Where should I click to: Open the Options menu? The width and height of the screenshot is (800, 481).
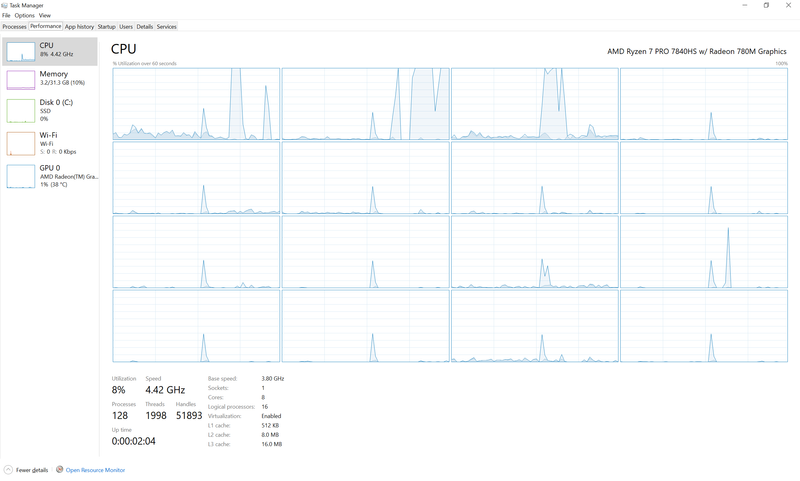[x=24, y=15]
